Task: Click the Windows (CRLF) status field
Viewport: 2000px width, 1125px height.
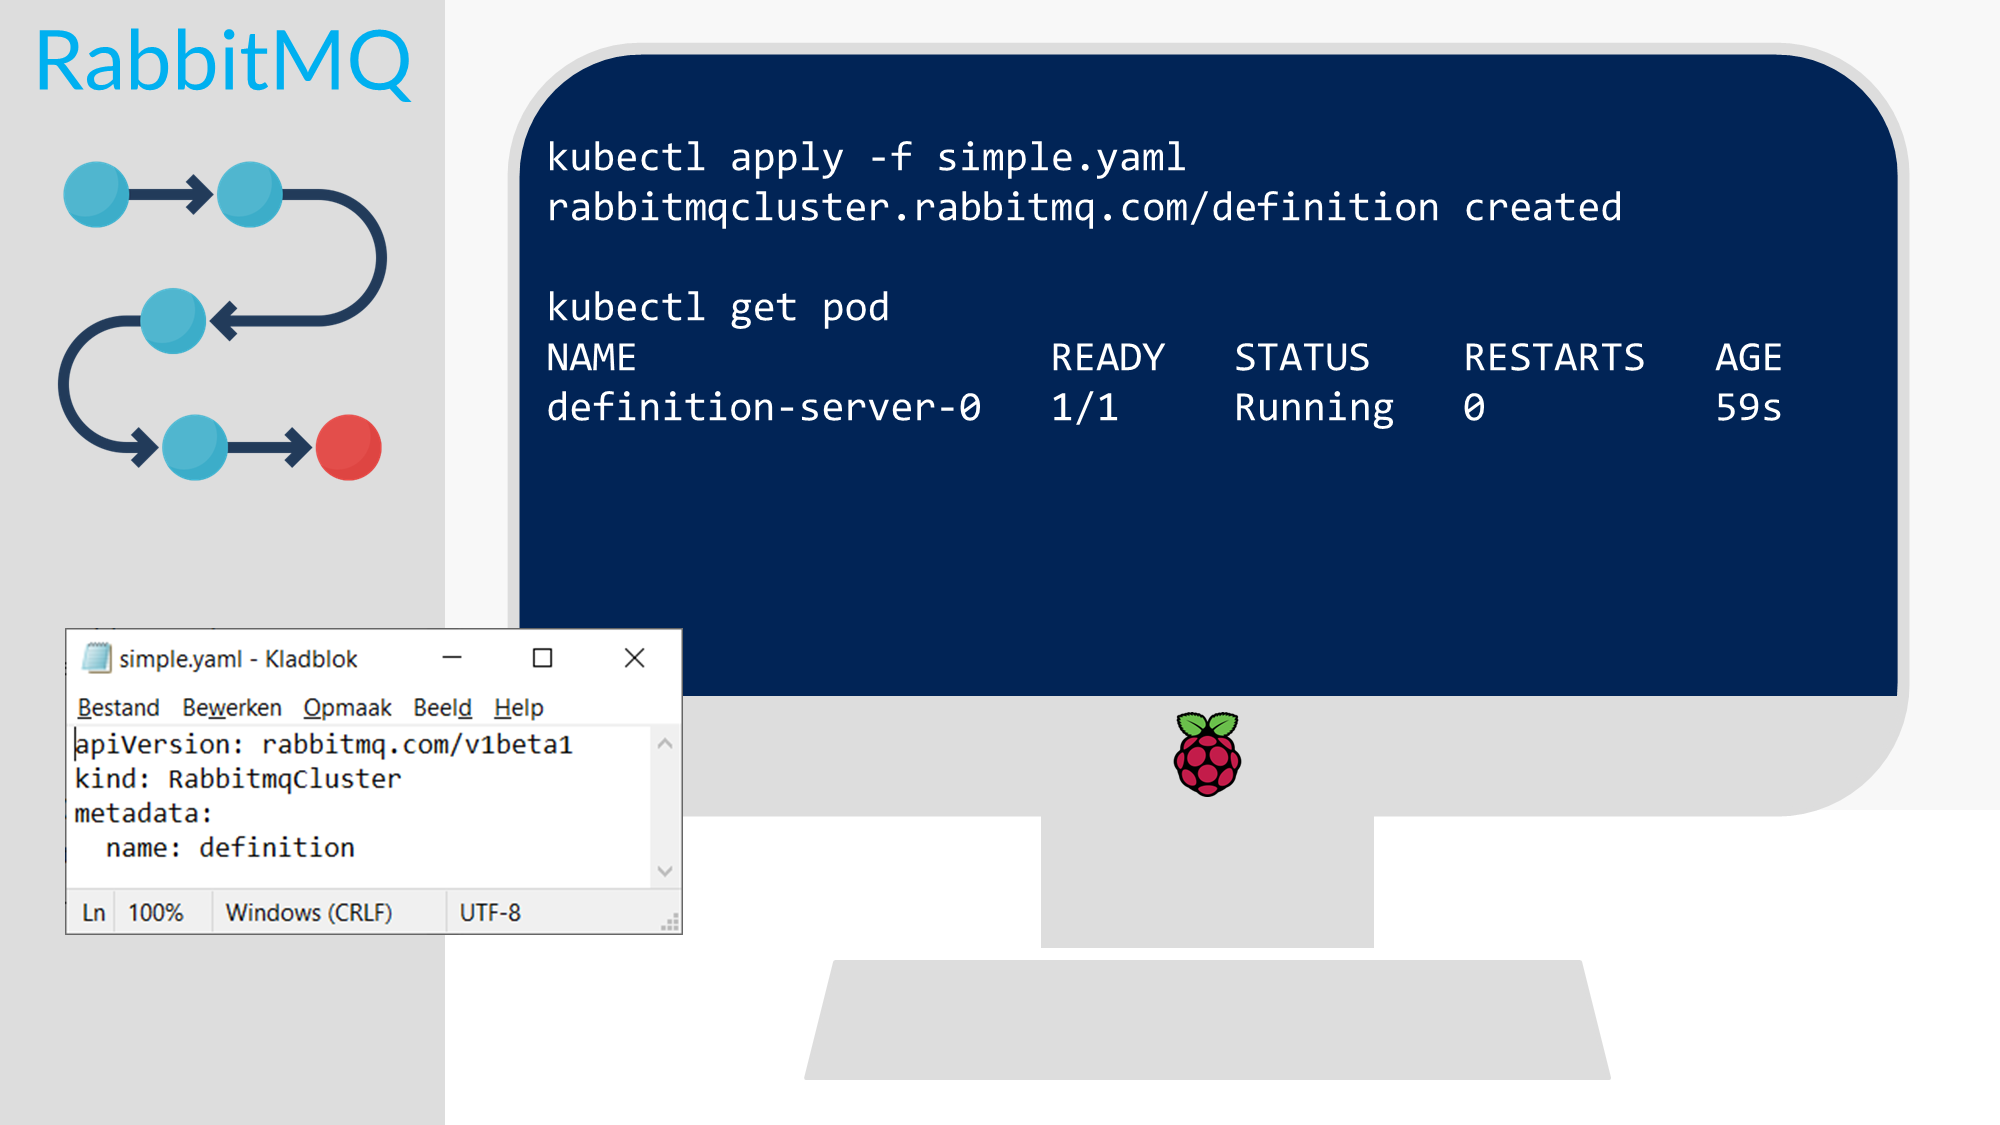Action: [309, 913]
